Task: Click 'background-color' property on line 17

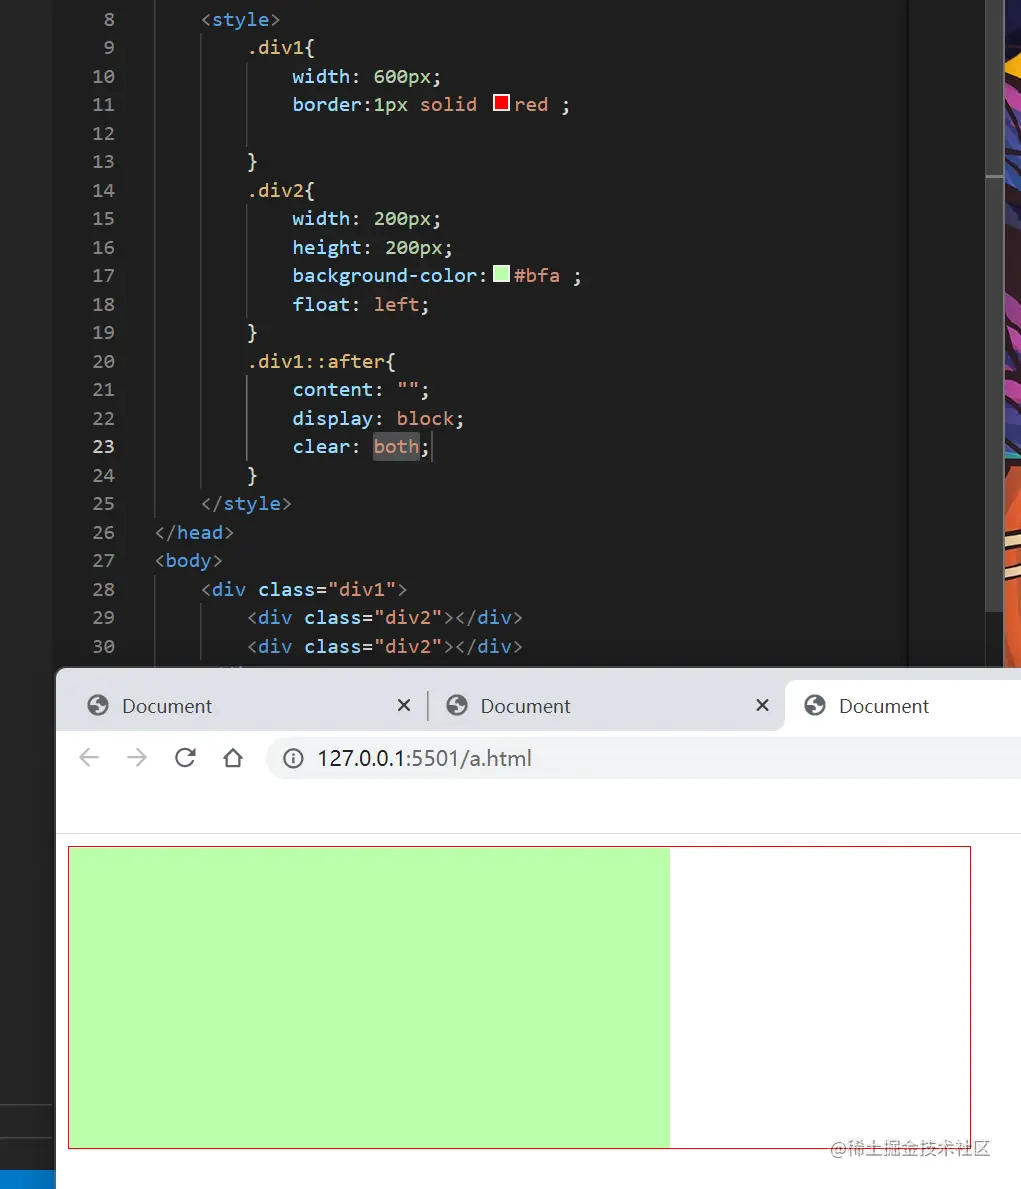Action: point(385,276)
